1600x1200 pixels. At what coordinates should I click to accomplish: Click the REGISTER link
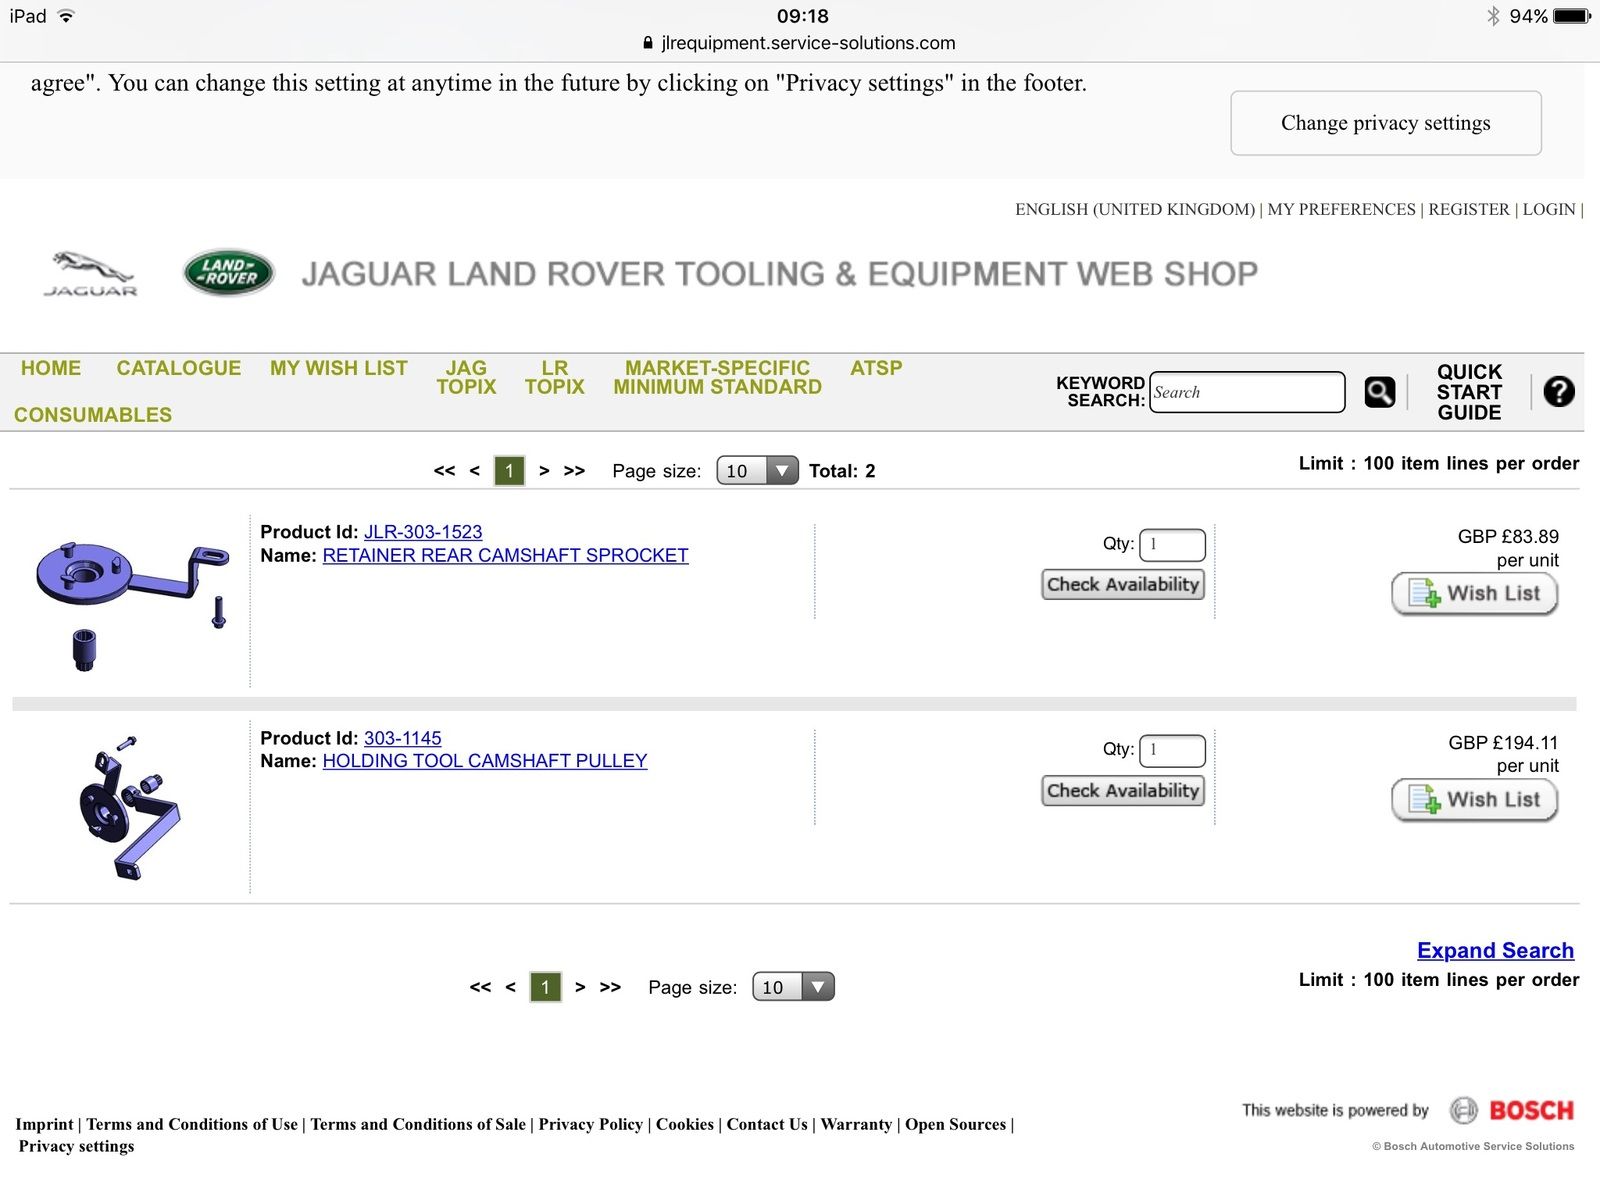point(1469,209)
